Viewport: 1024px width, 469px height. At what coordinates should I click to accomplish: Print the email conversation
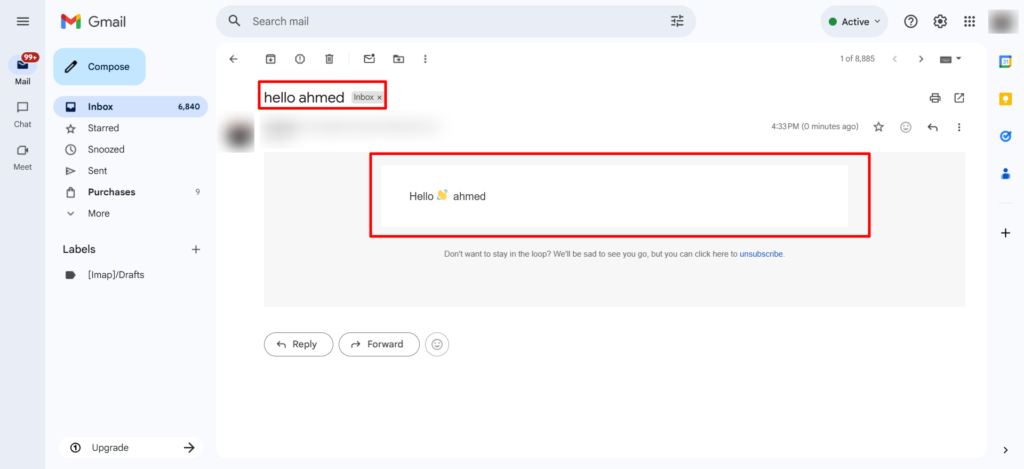pos(935,98)
